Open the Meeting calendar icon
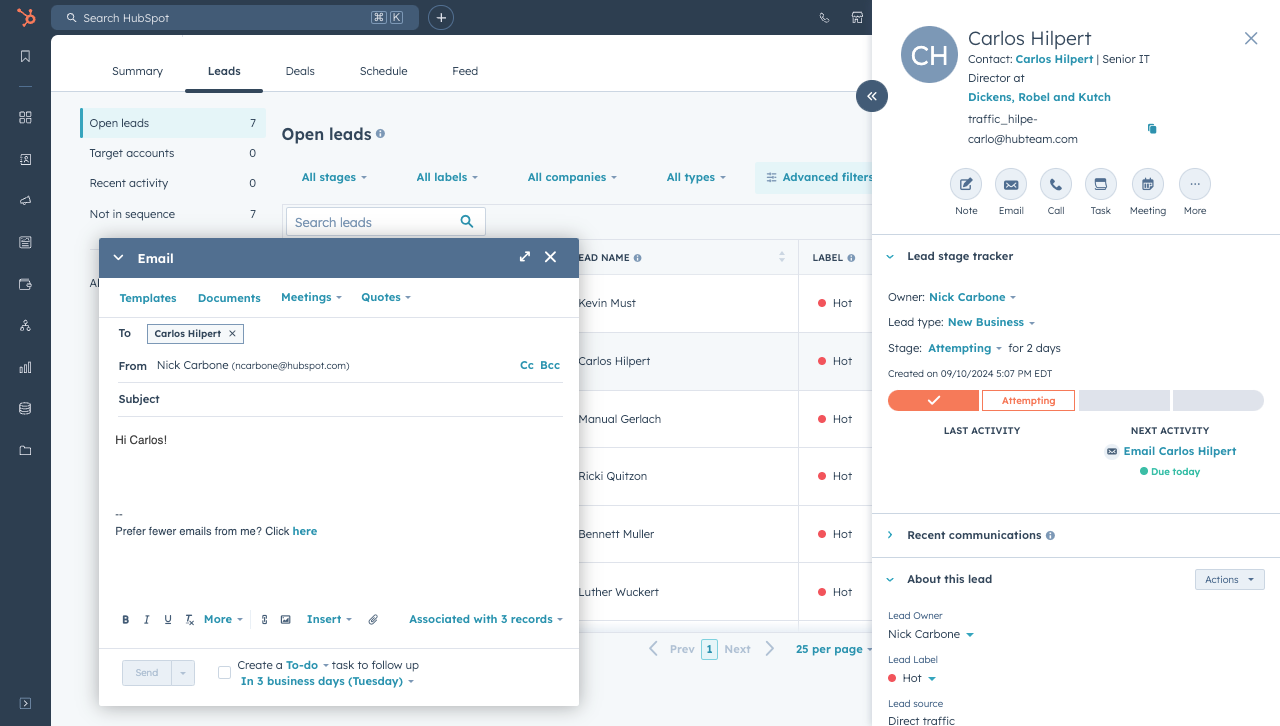Screen dimensions: 1280x726 [1147, 185]
